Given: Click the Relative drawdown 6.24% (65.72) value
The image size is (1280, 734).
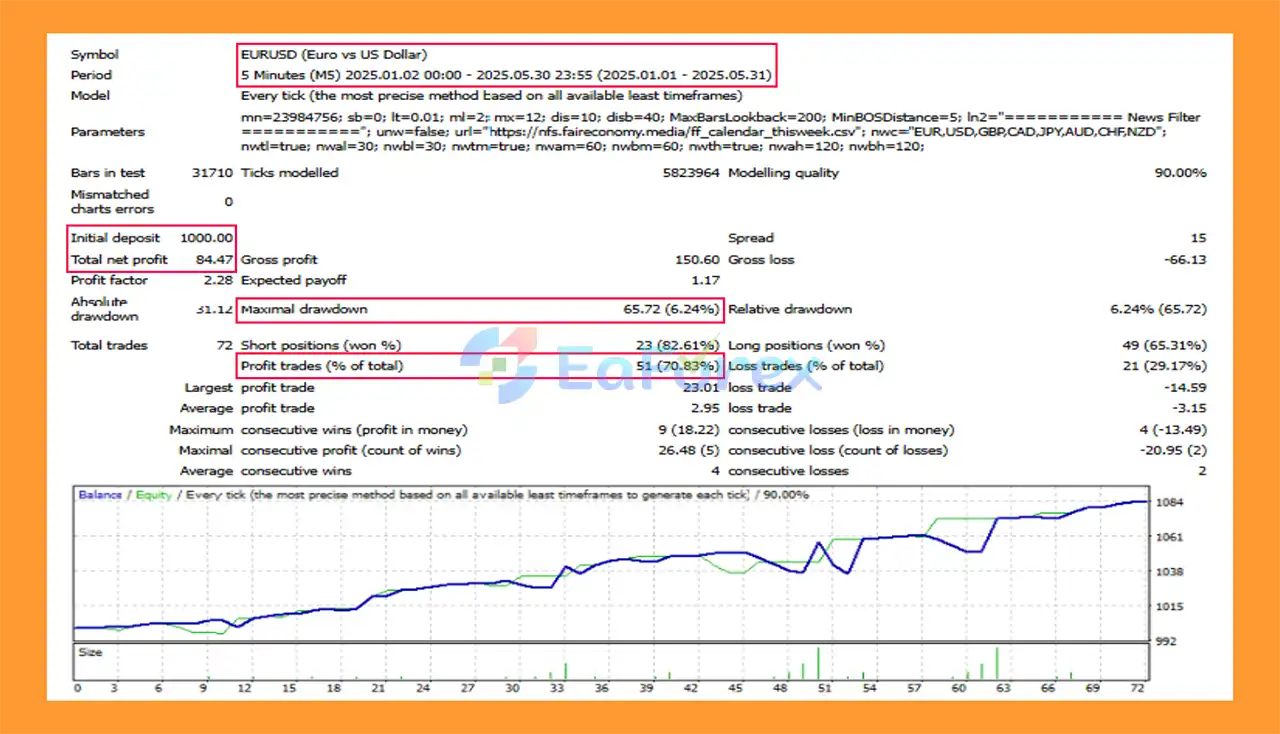Looking at the screenshot, I should [1158, 309].
